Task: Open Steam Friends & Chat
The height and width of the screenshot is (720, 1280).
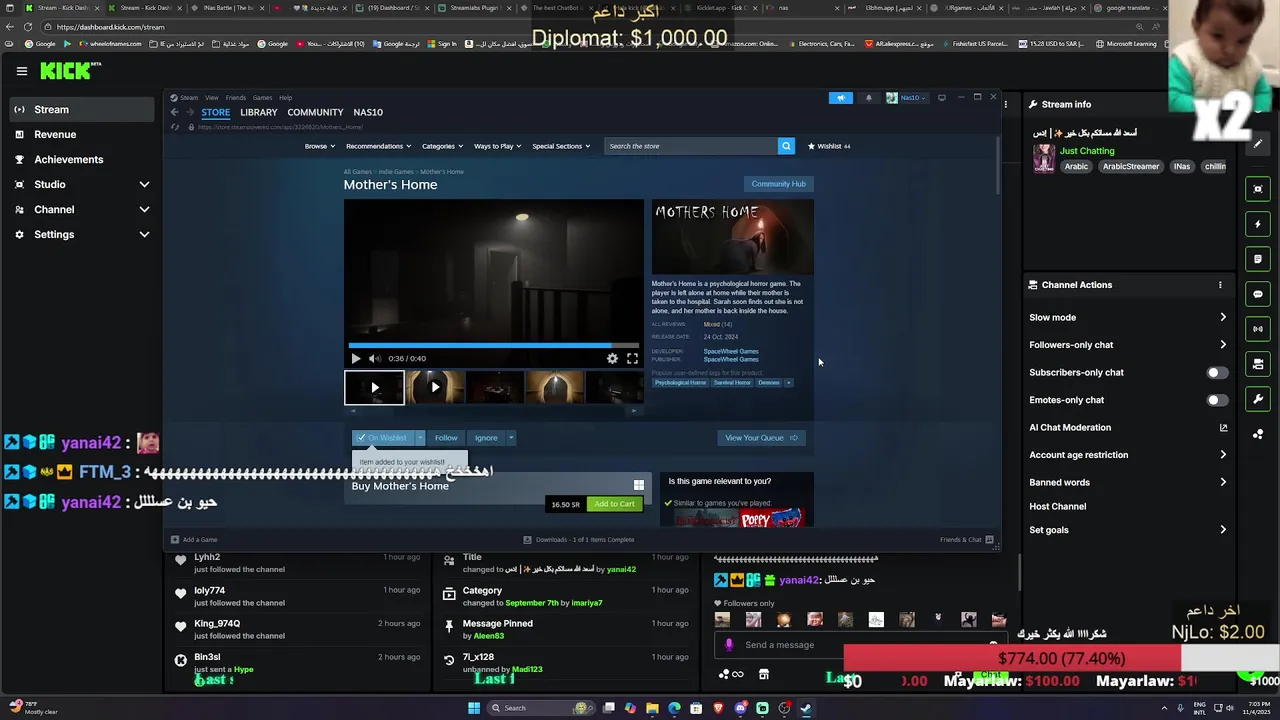Action: (967, 540)
